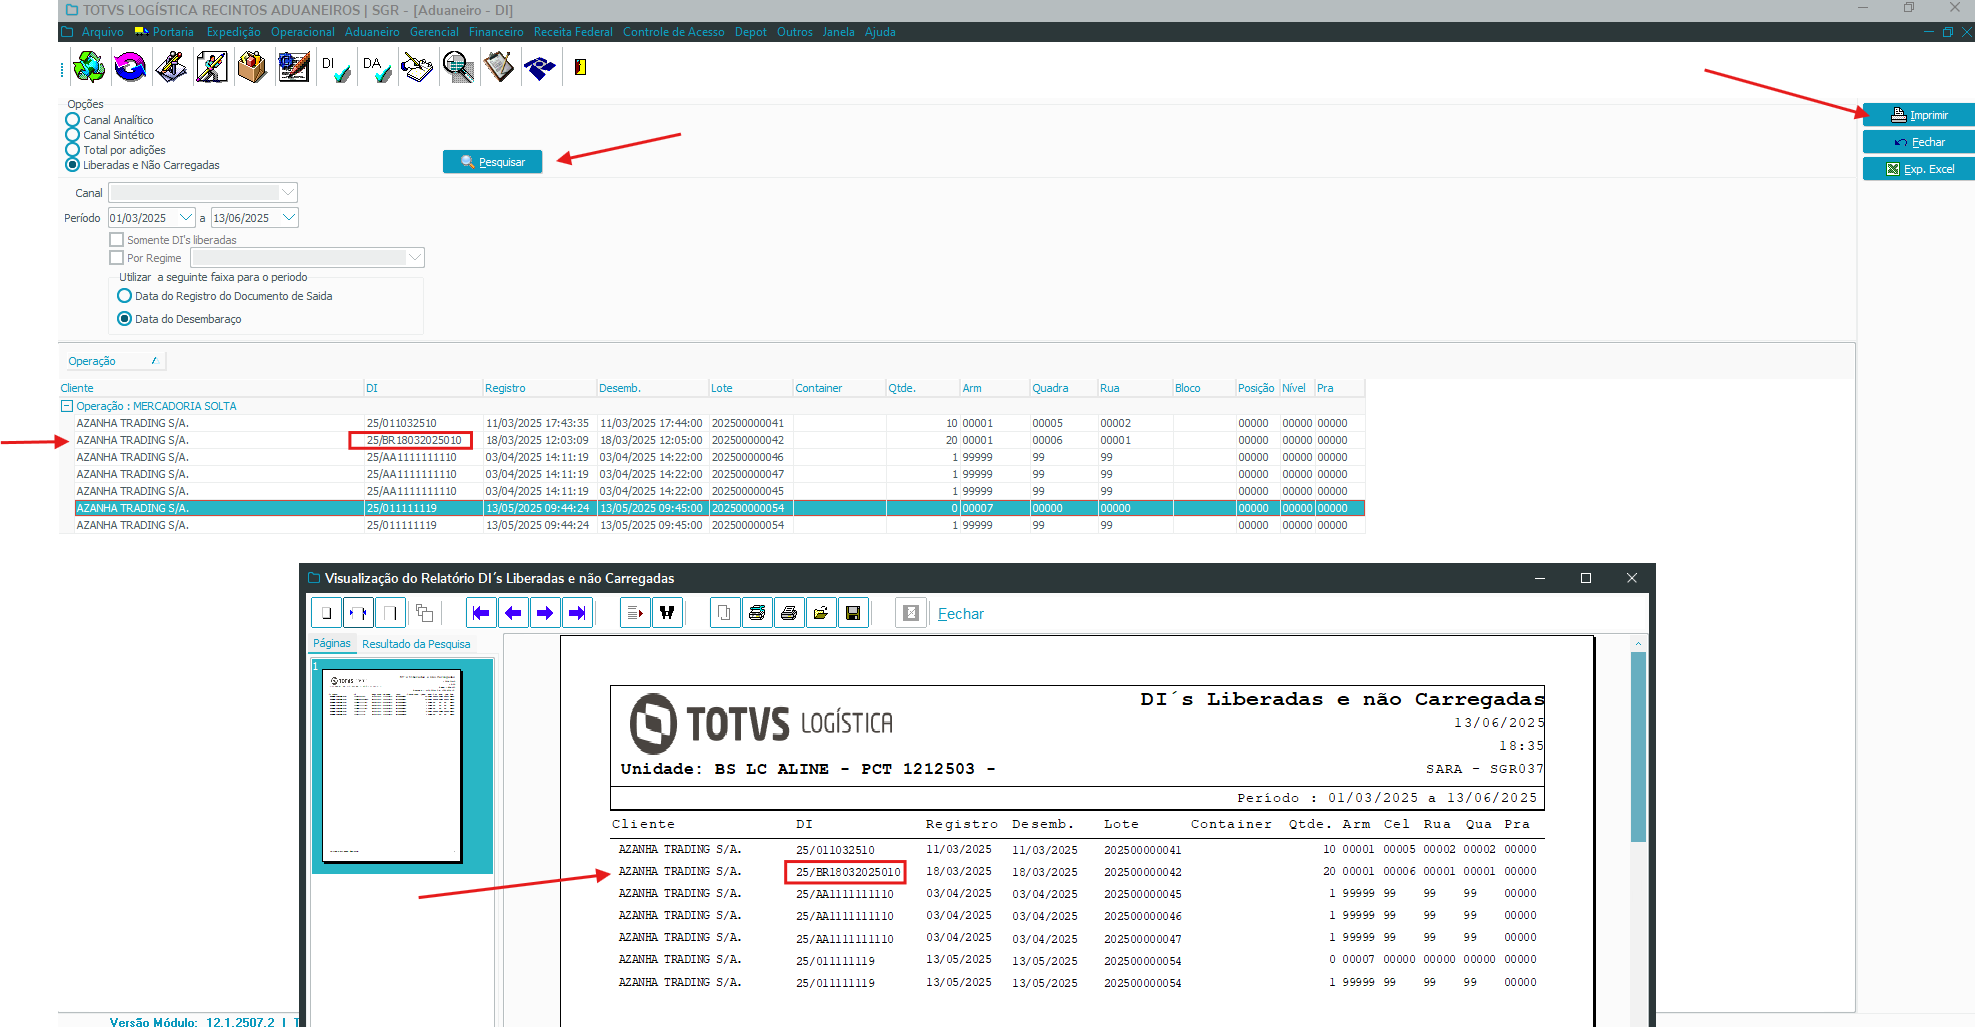The image size is (1975, 1027).
Task: Open the Ajuda menu
Action: [880, 32]
